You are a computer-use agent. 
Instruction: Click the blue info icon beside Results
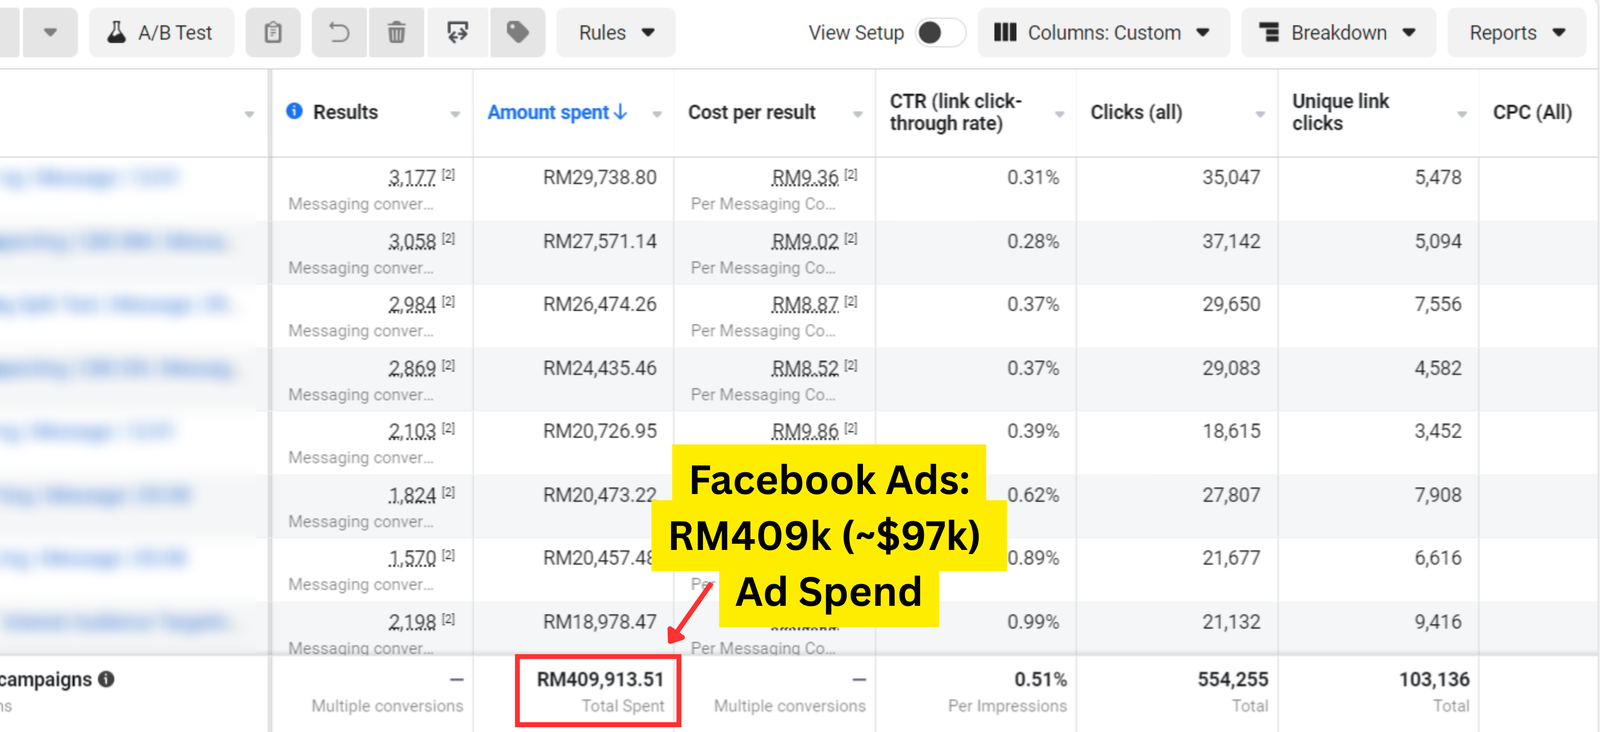pos(294,111)
